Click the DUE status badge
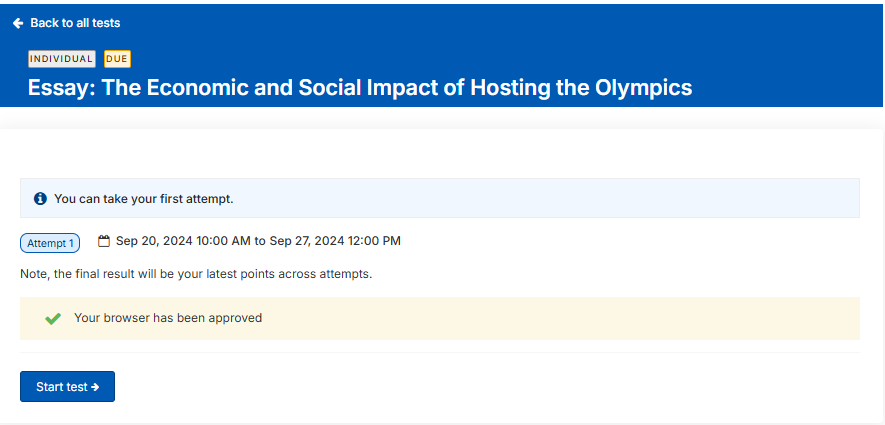885x425 pixels. (117, 59)
